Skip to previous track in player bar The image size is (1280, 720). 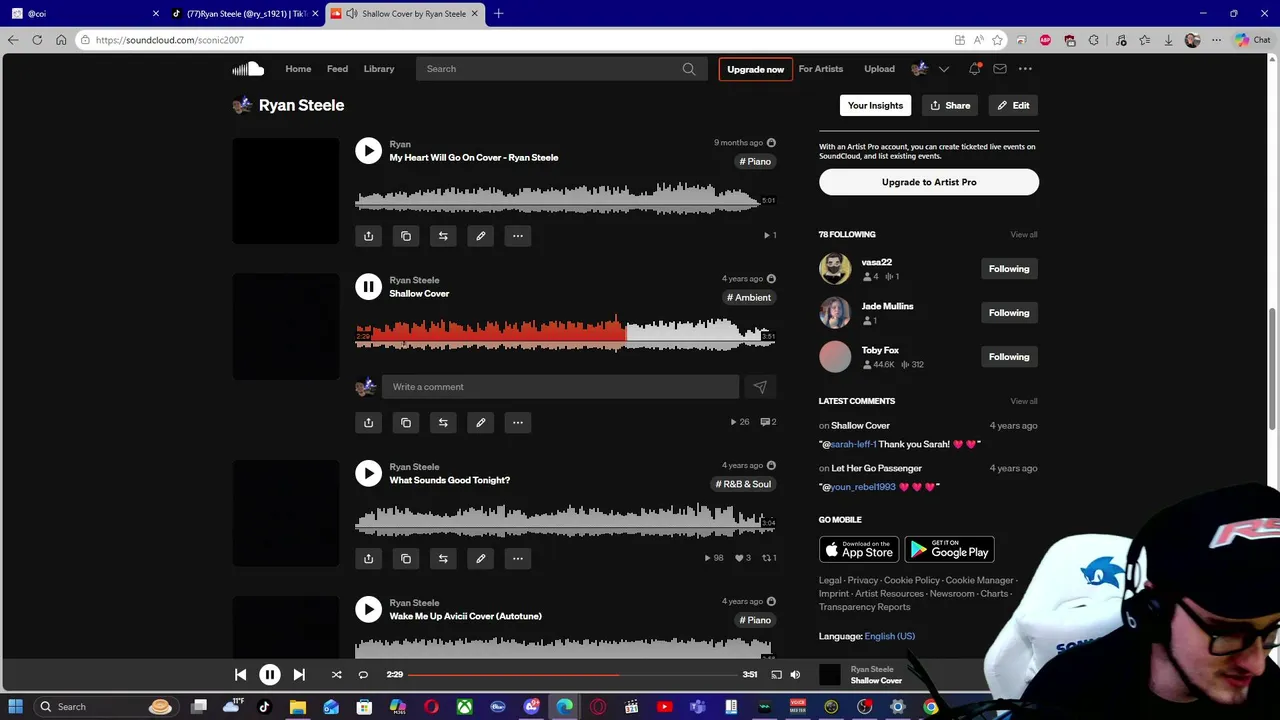(x=240, y=675)
